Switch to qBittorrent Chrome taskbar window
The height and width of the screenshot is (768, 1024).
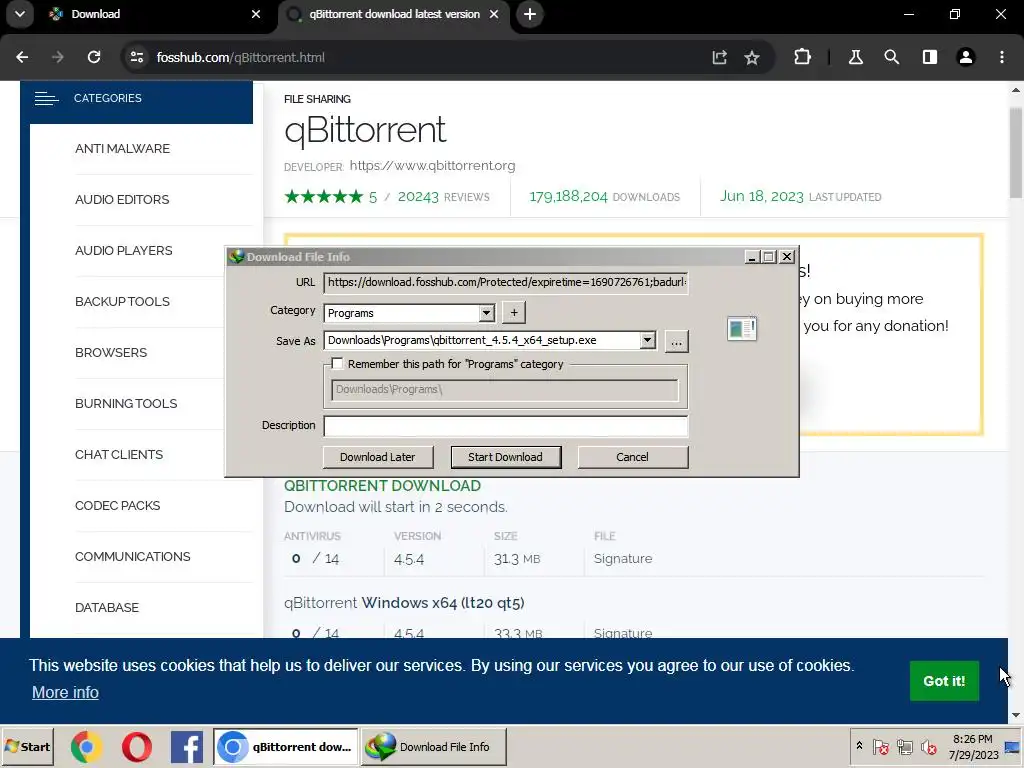[286, 747]
